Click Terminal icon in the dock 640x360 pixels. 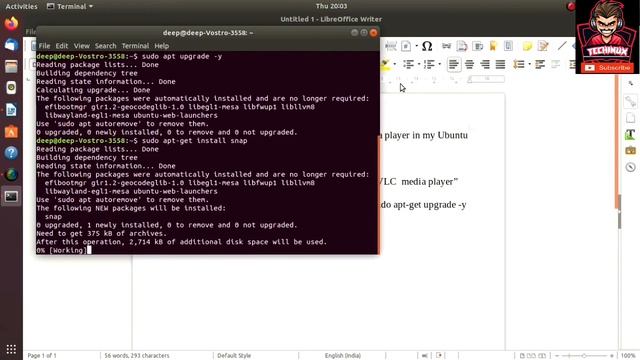[x=11, y=196]
